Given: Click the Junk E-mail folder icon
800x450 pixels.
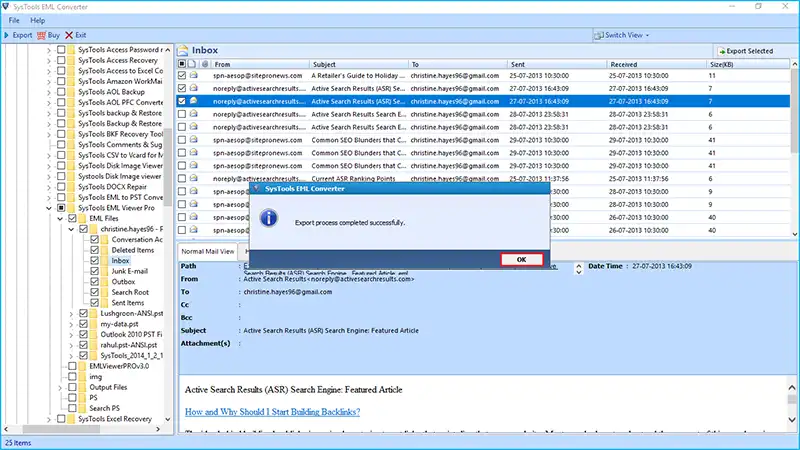Looking at the screenshot, I should [105, 271].
